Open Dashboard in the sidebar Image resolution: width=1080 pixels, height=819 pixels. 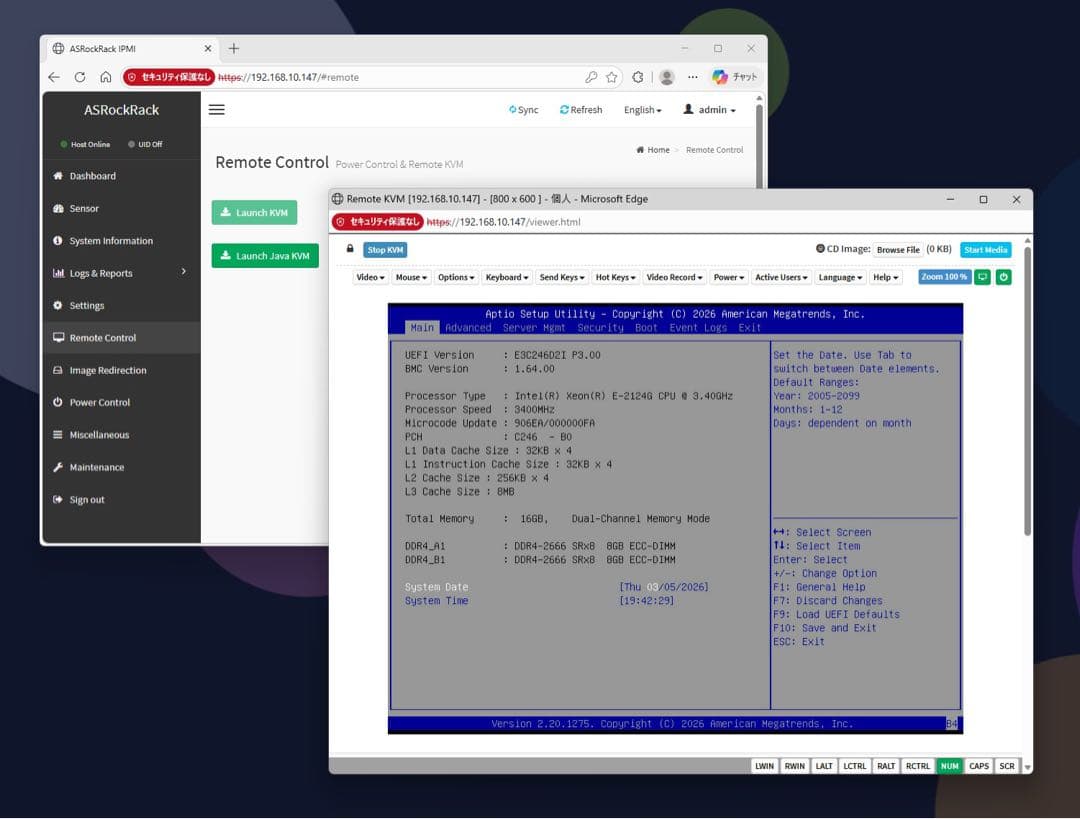pyautogui.click(x=122, y=176)
